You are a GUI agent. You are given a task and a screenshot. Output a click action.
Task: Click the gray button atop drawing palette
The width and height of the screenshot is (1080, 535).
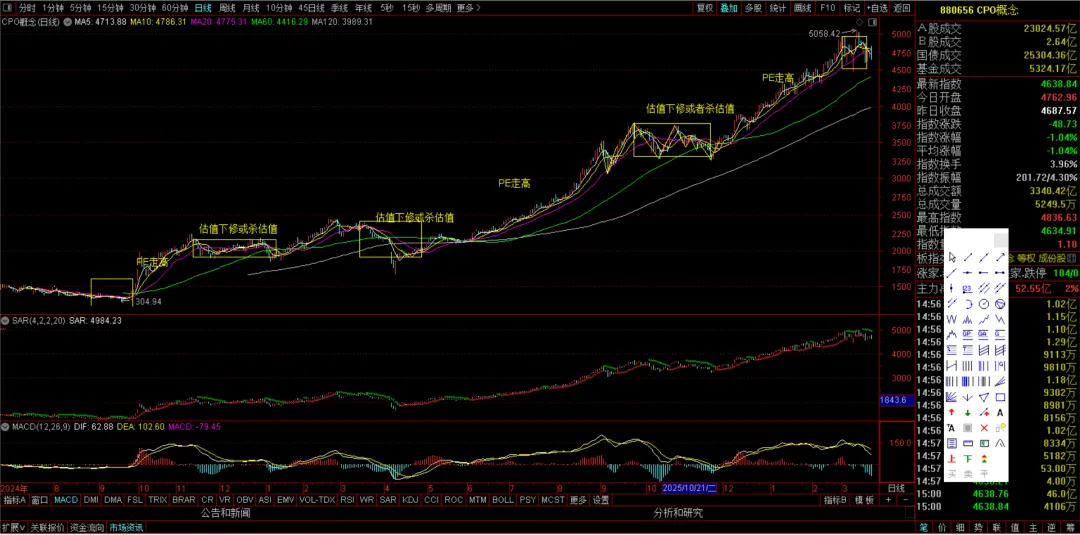click(1001, 240)
